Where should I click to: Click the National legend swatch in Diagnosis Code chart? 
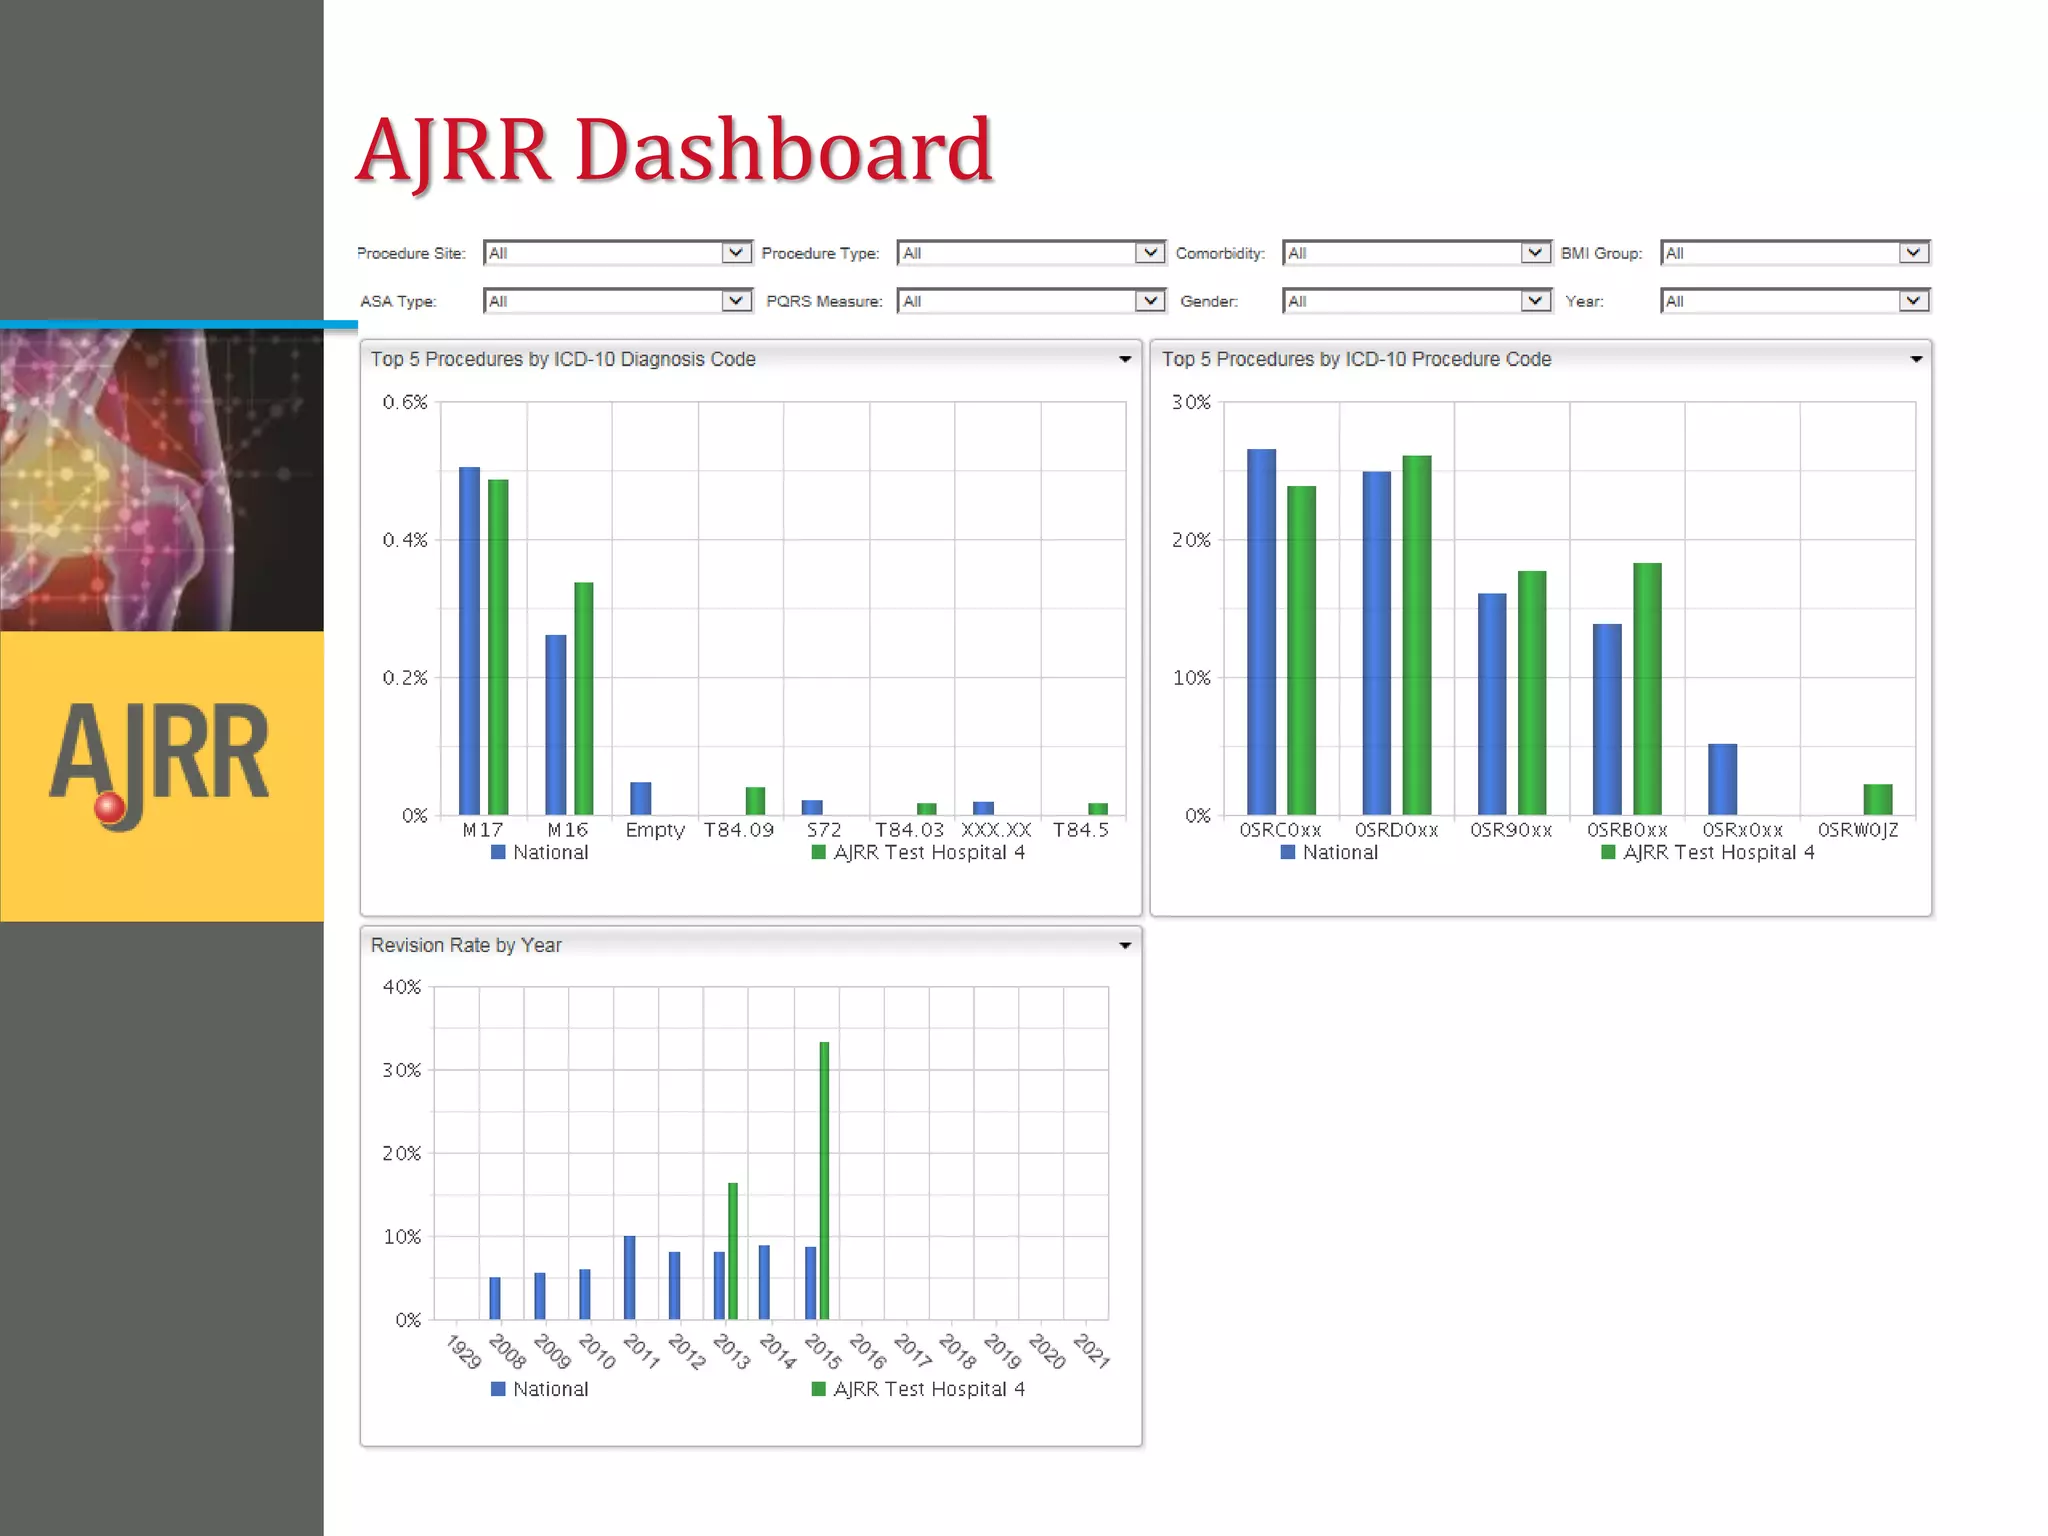pyautogui.click(x=498, y=853)
